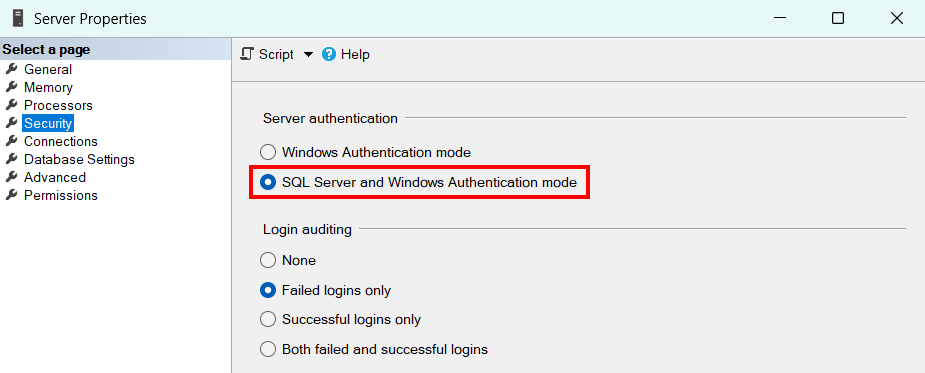The width and height of the screenshot is (925, 373).
Task: Click the Script button label
Action: coord(276,54)
